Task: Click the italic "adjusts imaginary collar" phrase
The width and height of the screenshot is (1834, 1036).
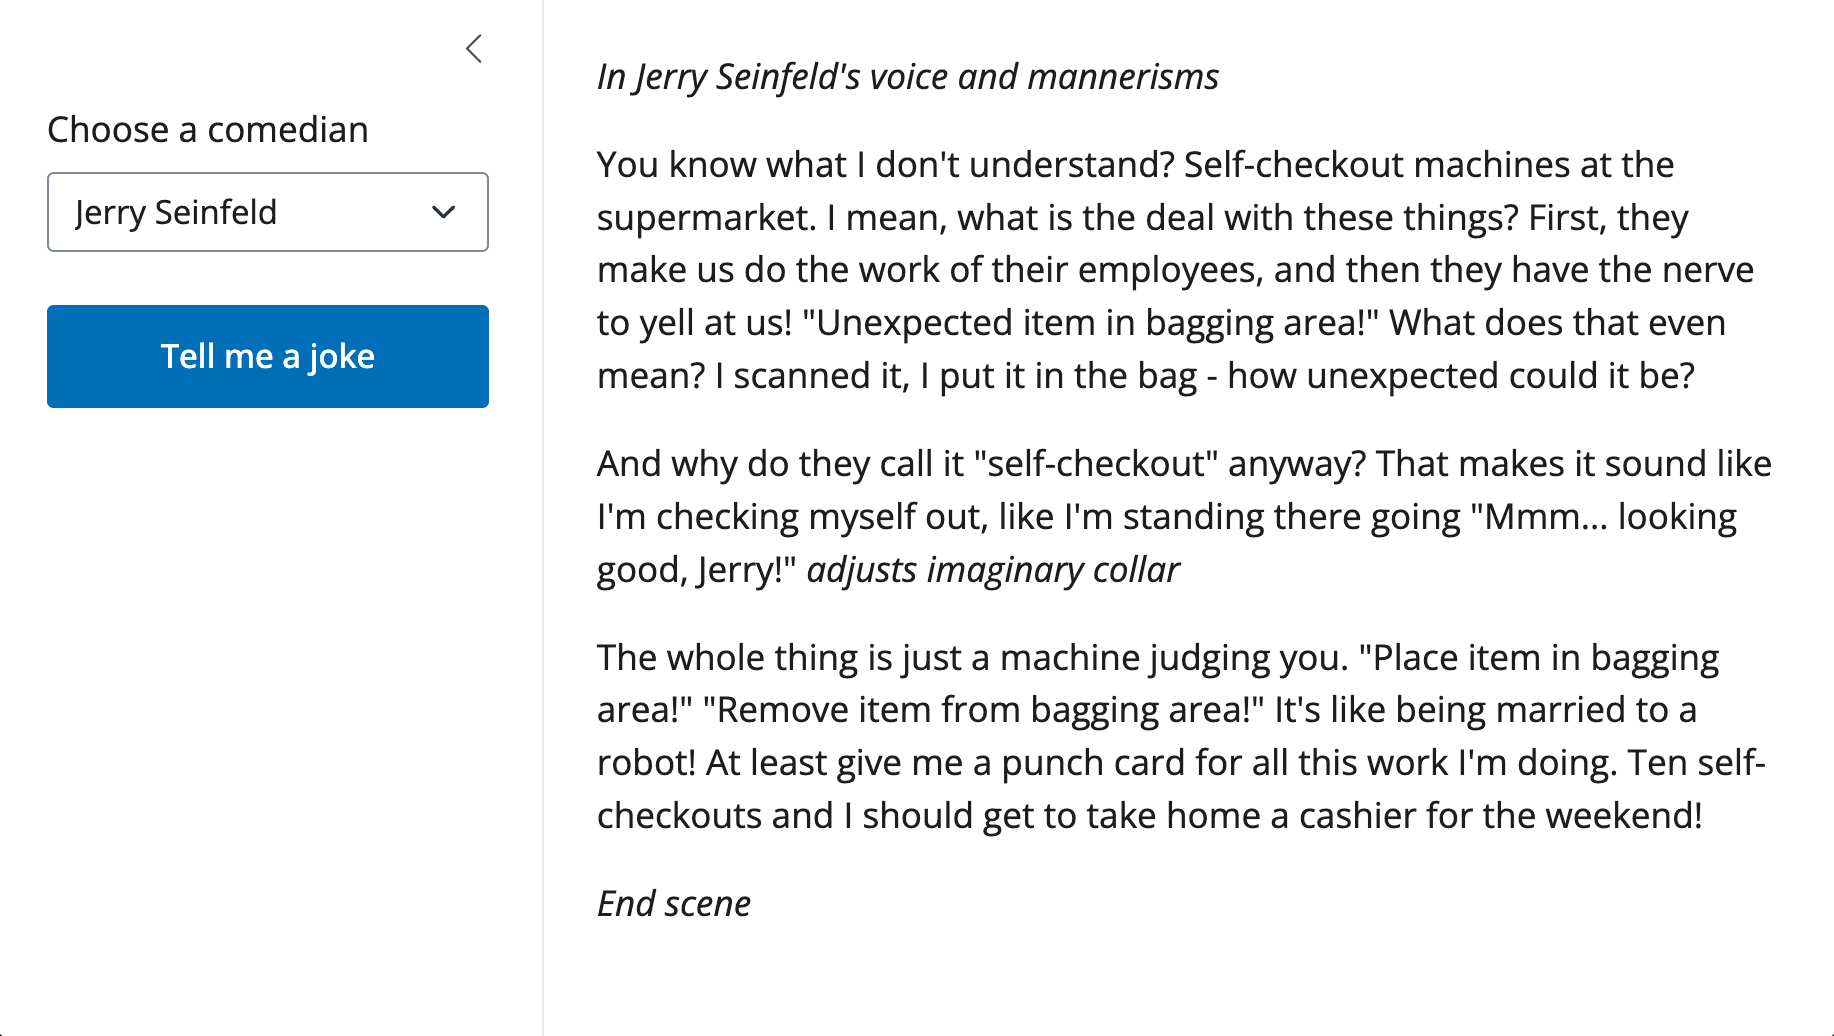Action: 992,570
